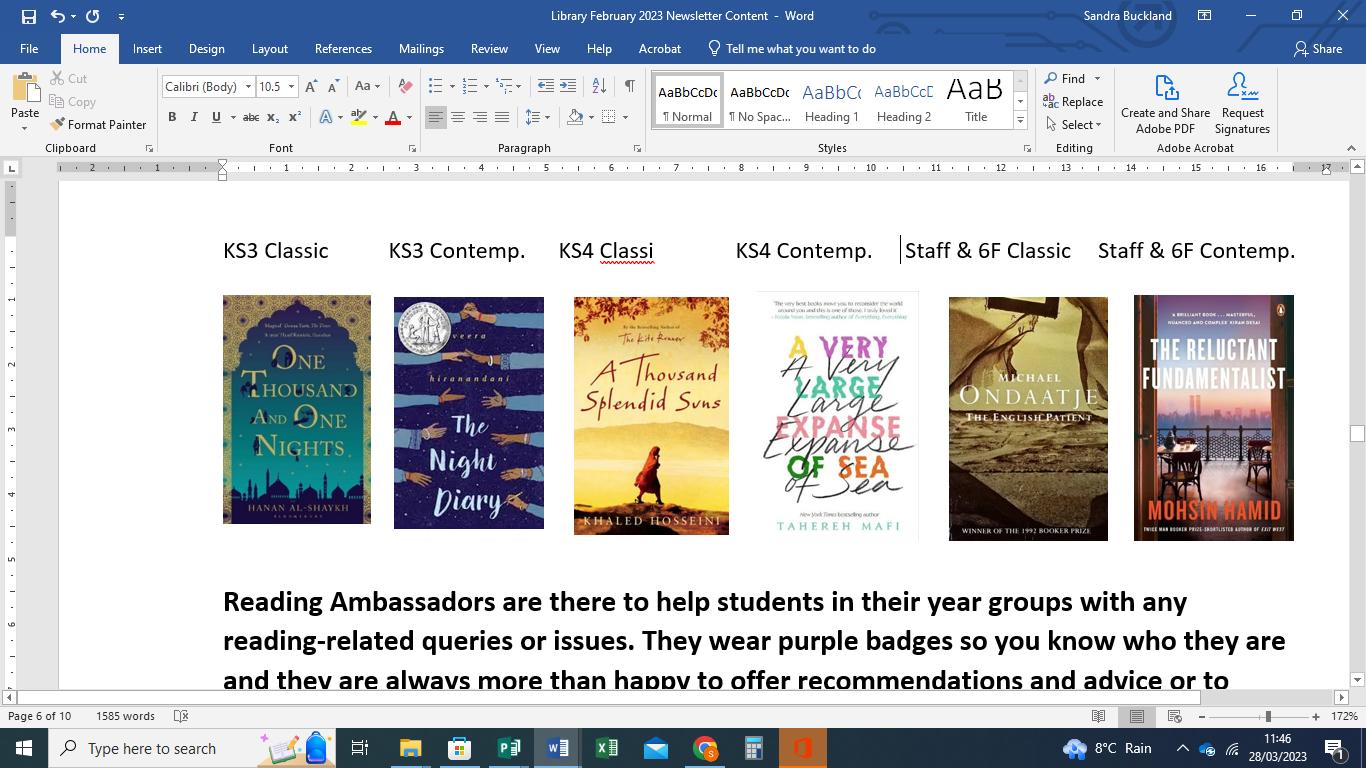Open the font size 10.5 dropdown
Screen dimensions: 1366x768
coord(291,87)
